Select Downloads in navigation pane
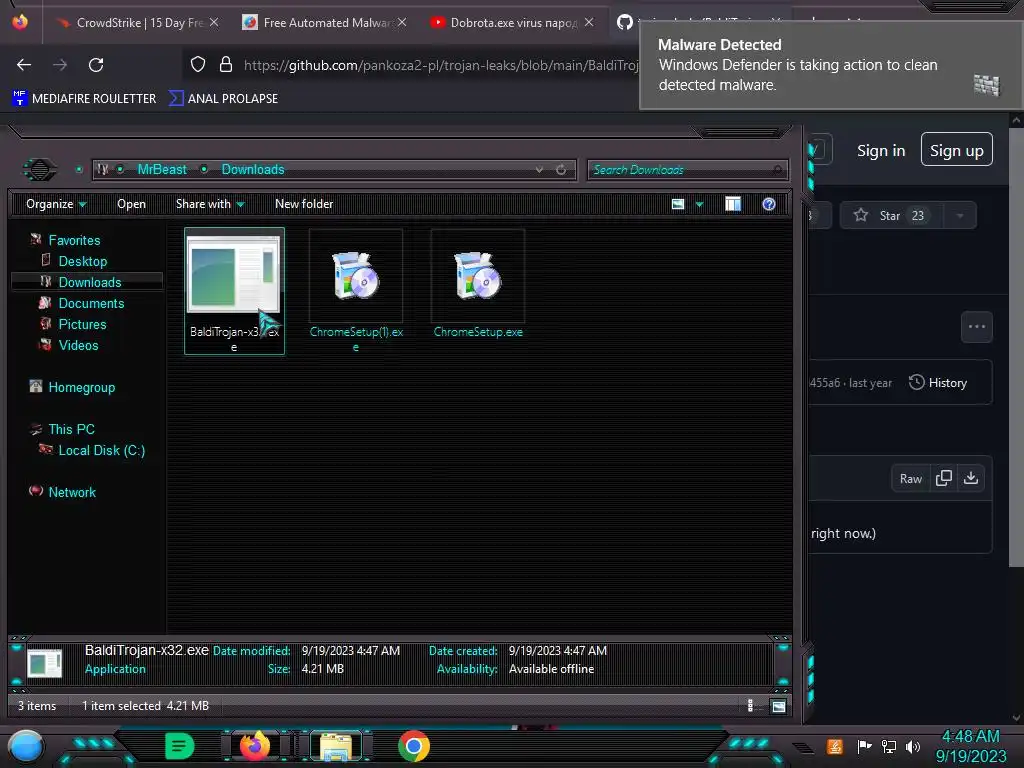Viewport: 1024px width, 768px height. pos(89,282)
